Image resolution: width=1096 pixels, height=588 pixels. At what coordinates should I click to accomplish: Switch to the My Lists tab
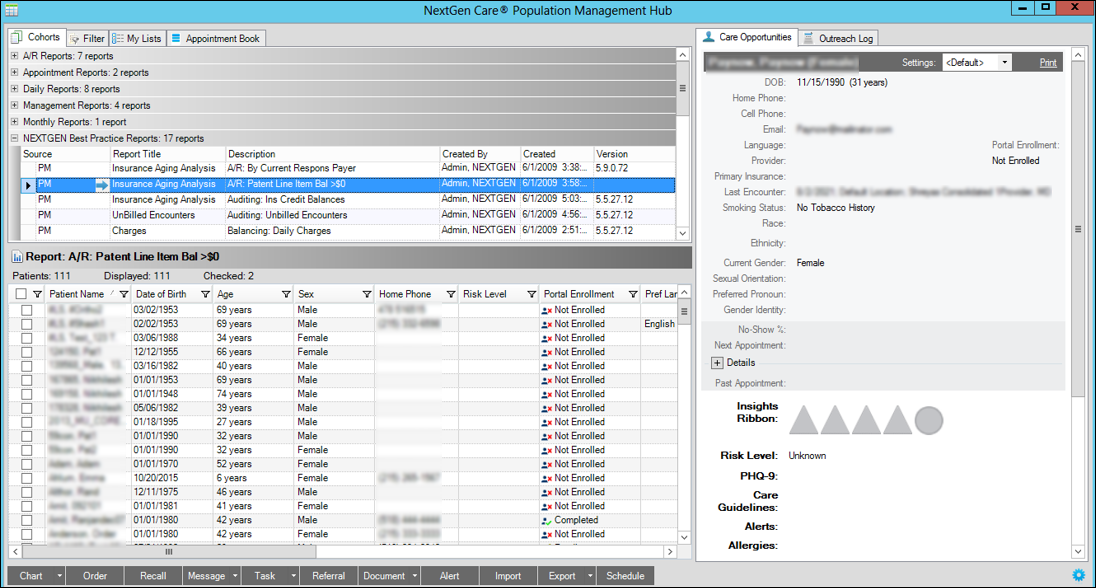pyautogui.click(x=137, y=38)
